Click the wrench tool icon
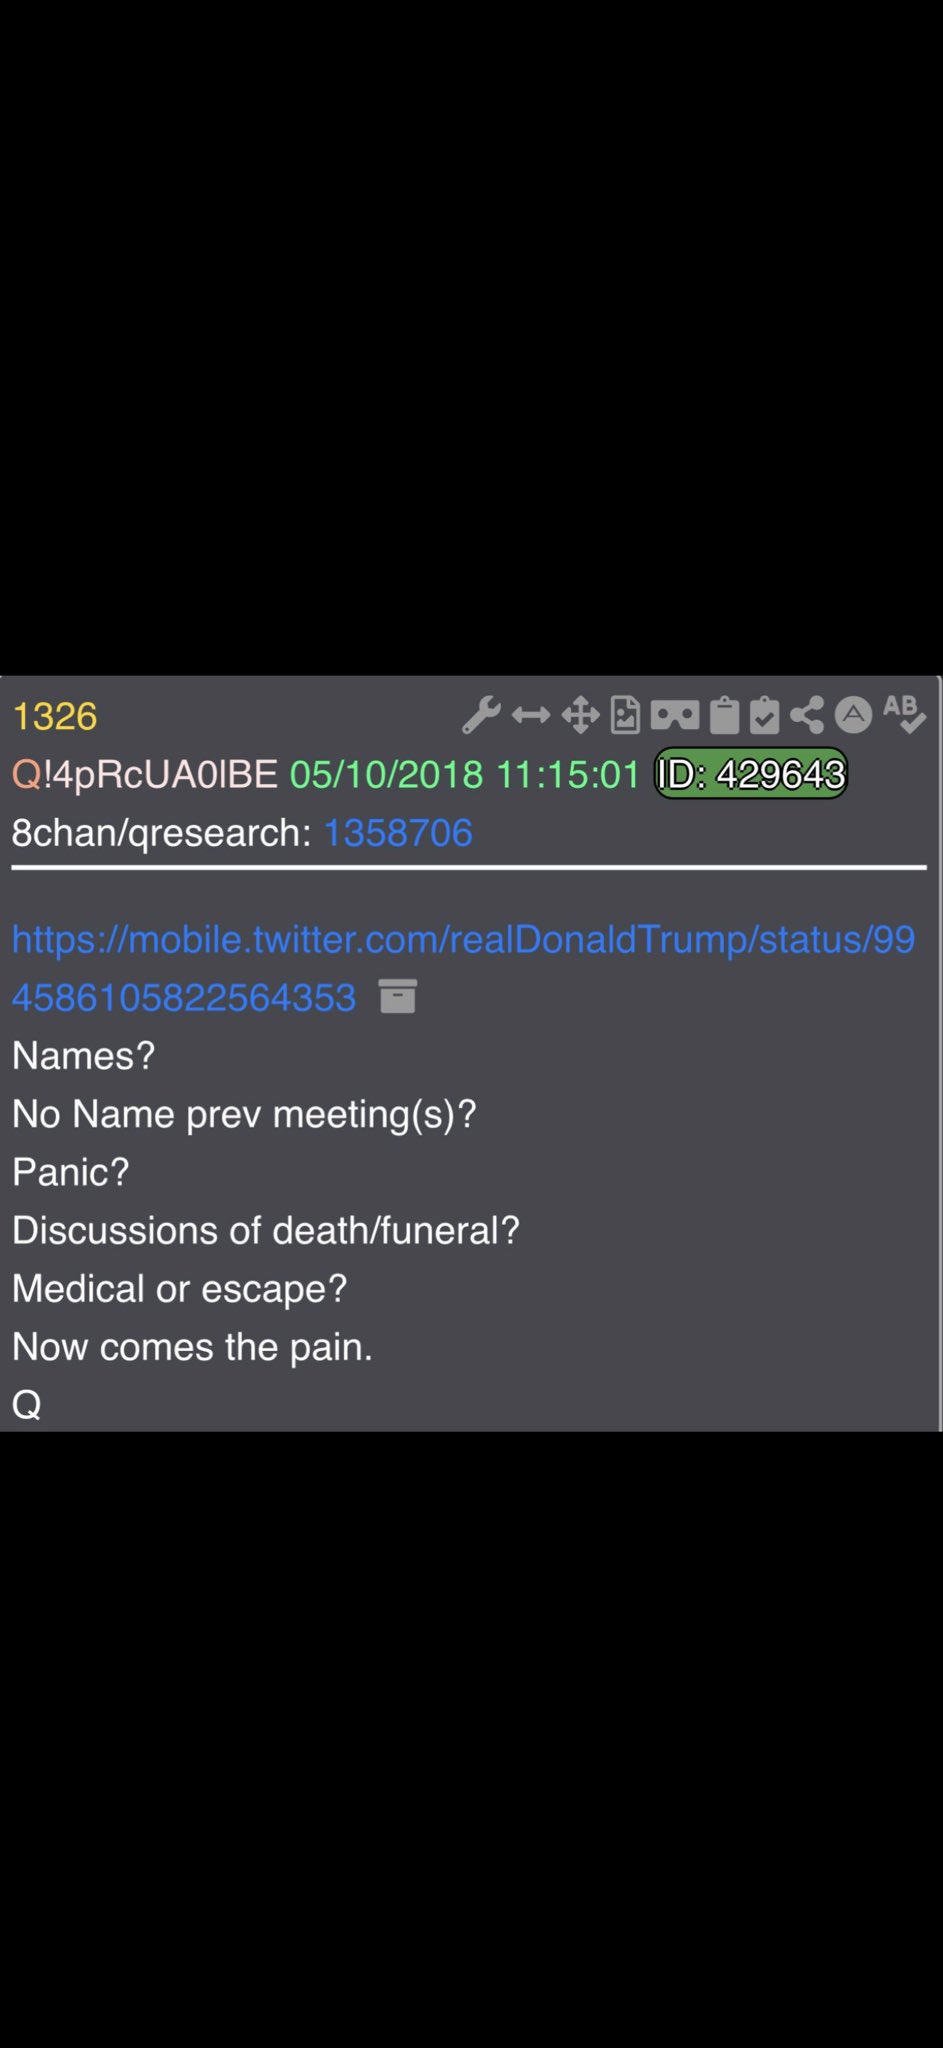 click(481, 715)
